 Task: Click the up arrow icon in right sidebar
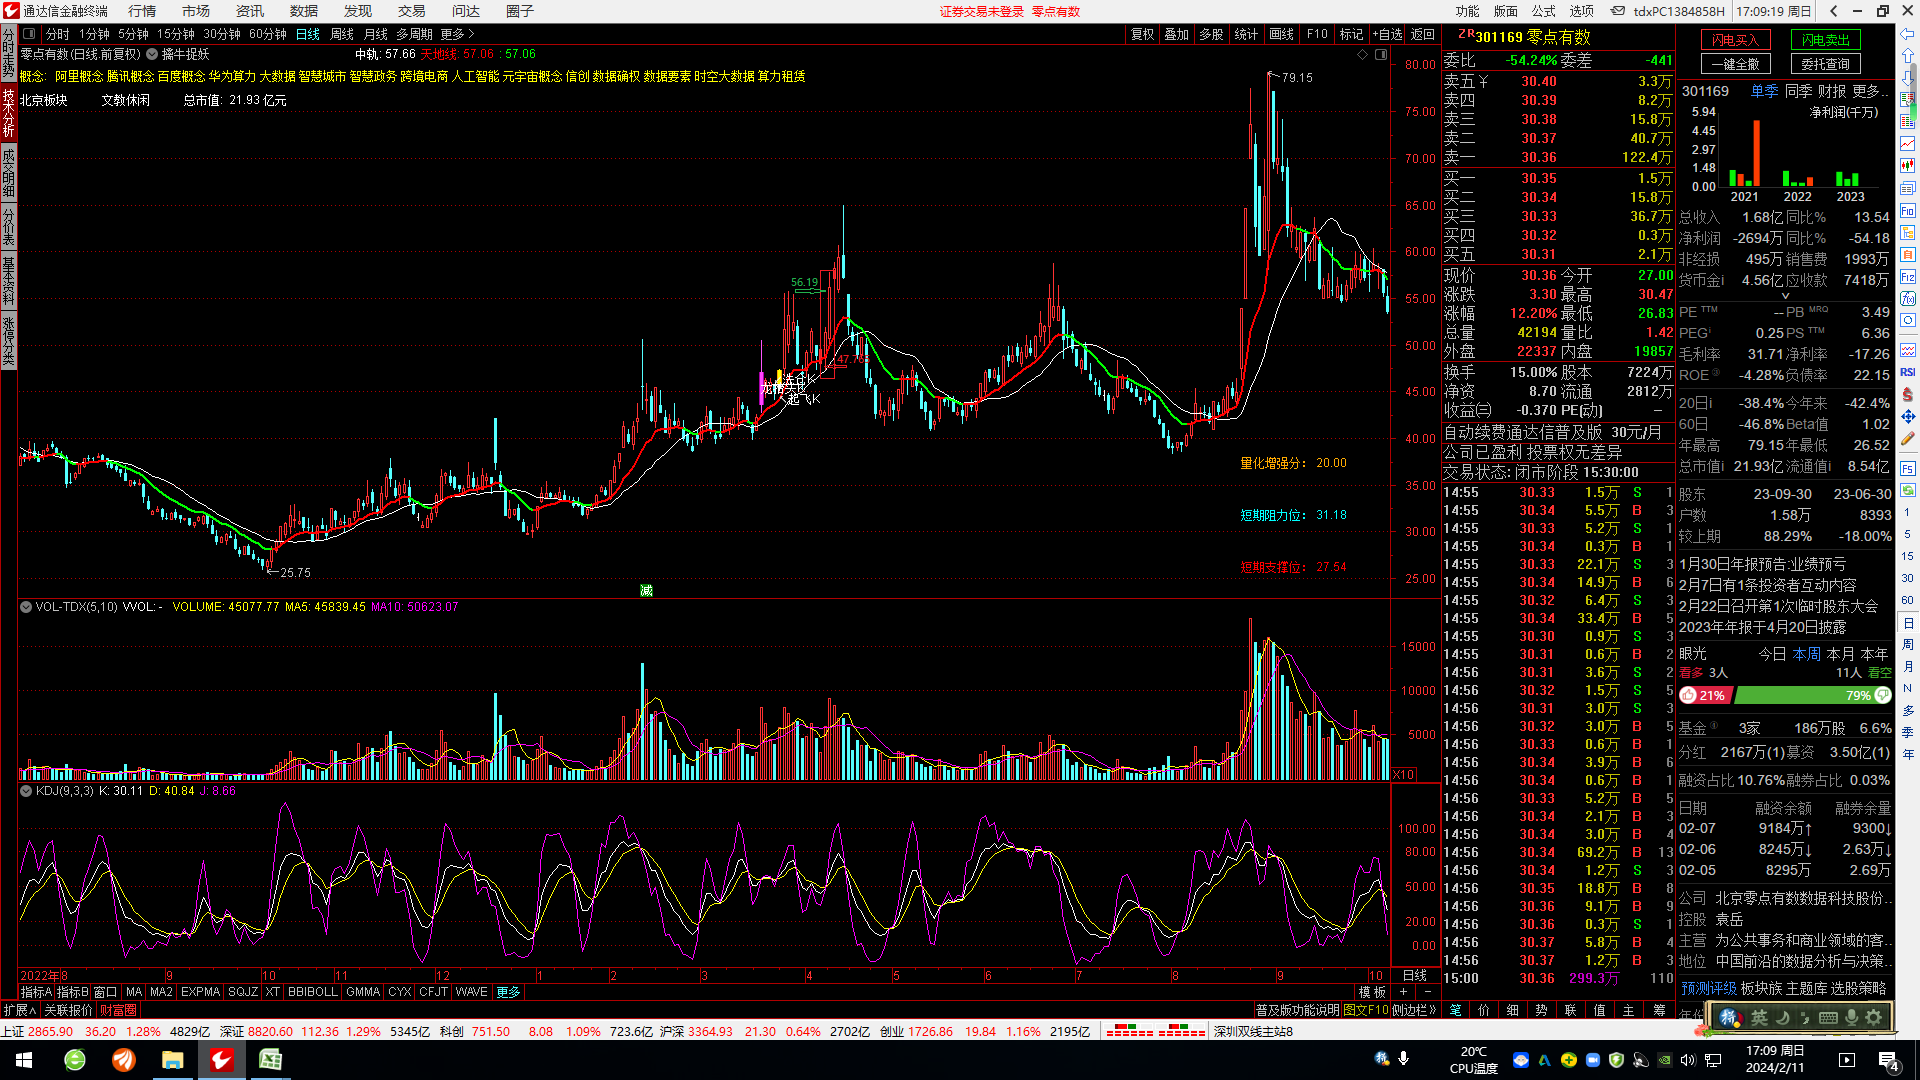(x=1908, y=56)
